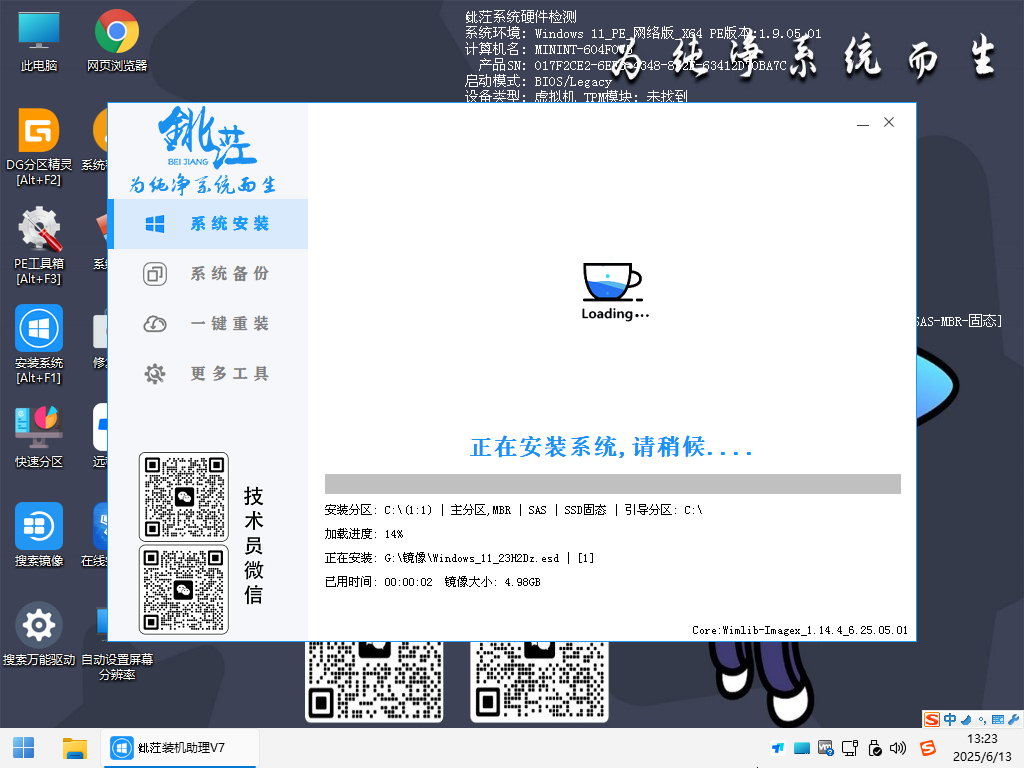This screenshot has height=768, width=1024.
Task: Click the safely remove USB tray icon
Action: click(874, 748)
